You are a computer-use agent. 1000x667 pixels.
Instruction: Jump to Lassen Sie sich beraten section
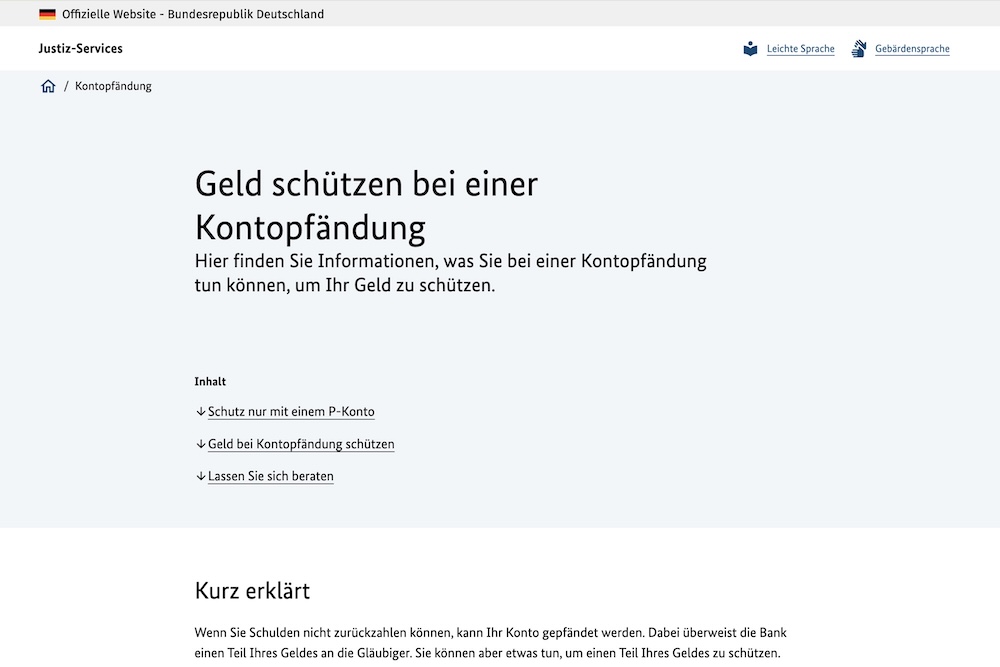[270, 476]
